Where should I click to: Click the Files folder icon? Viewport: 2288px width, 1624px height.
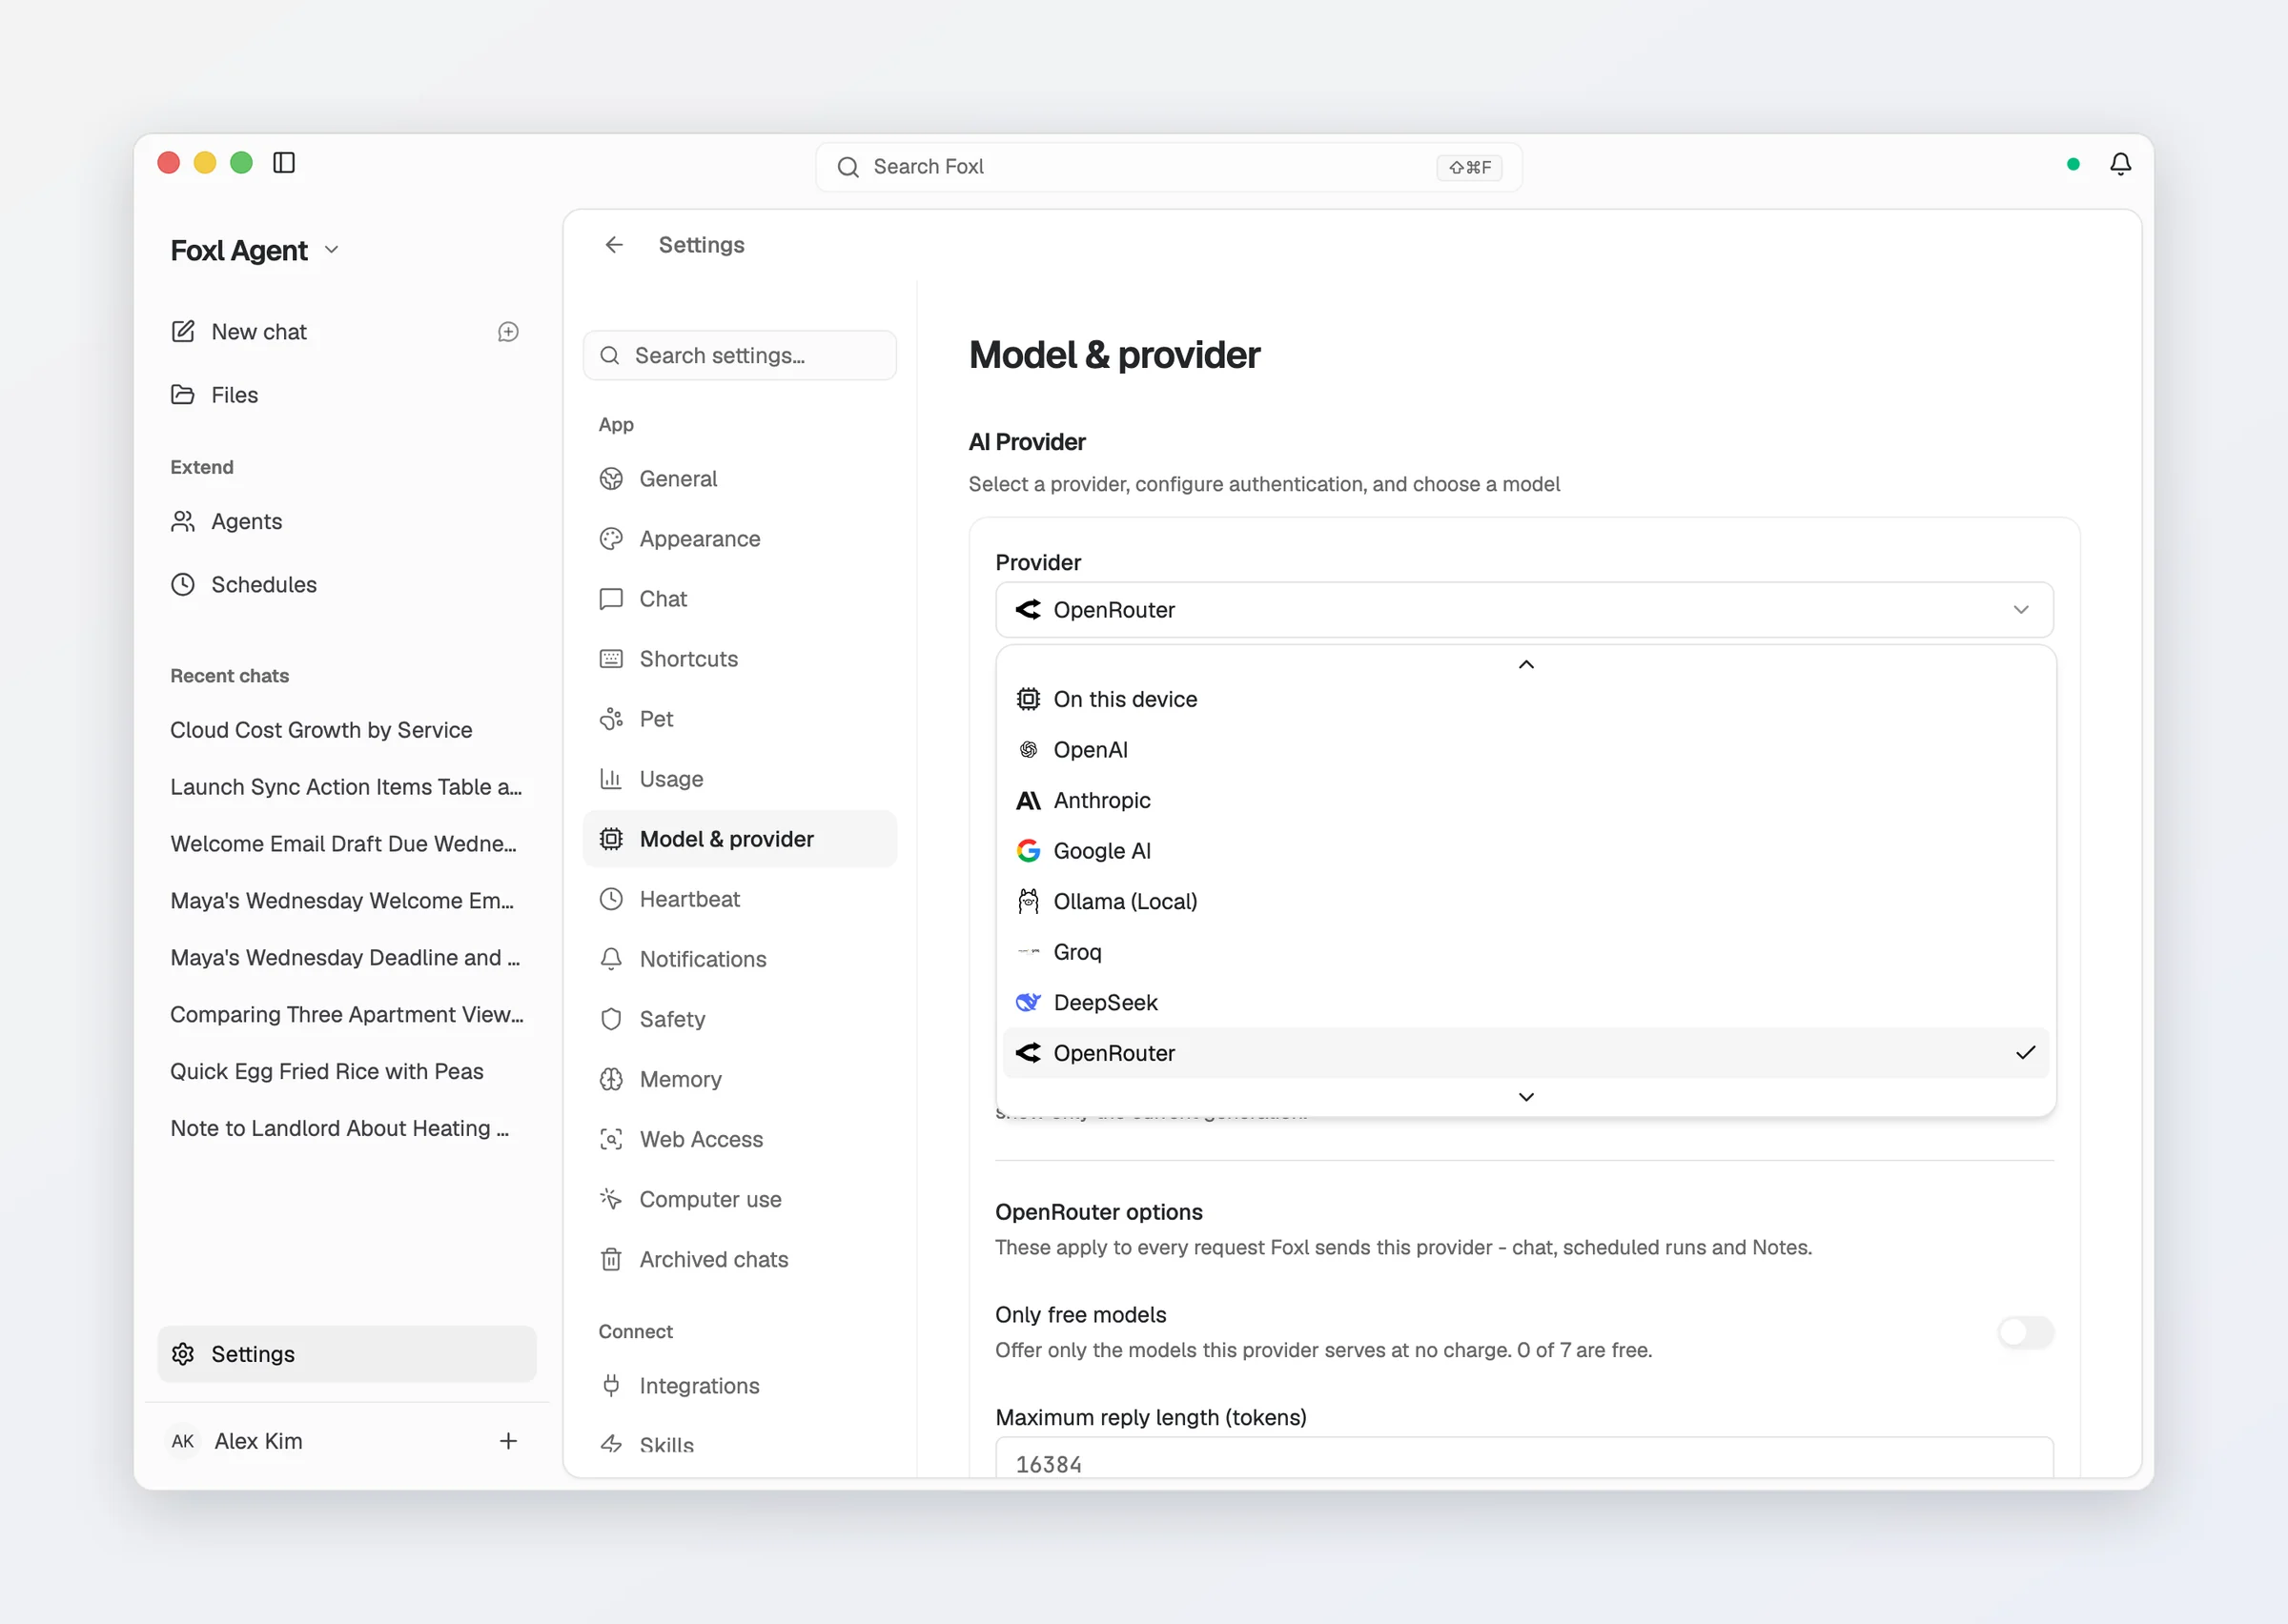[x=183, y=395]
